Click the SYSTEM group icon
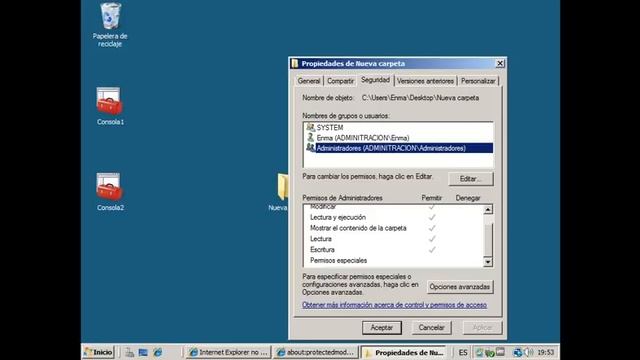The height and width of the screenshot is (360, 640). (x=311, y=127)
